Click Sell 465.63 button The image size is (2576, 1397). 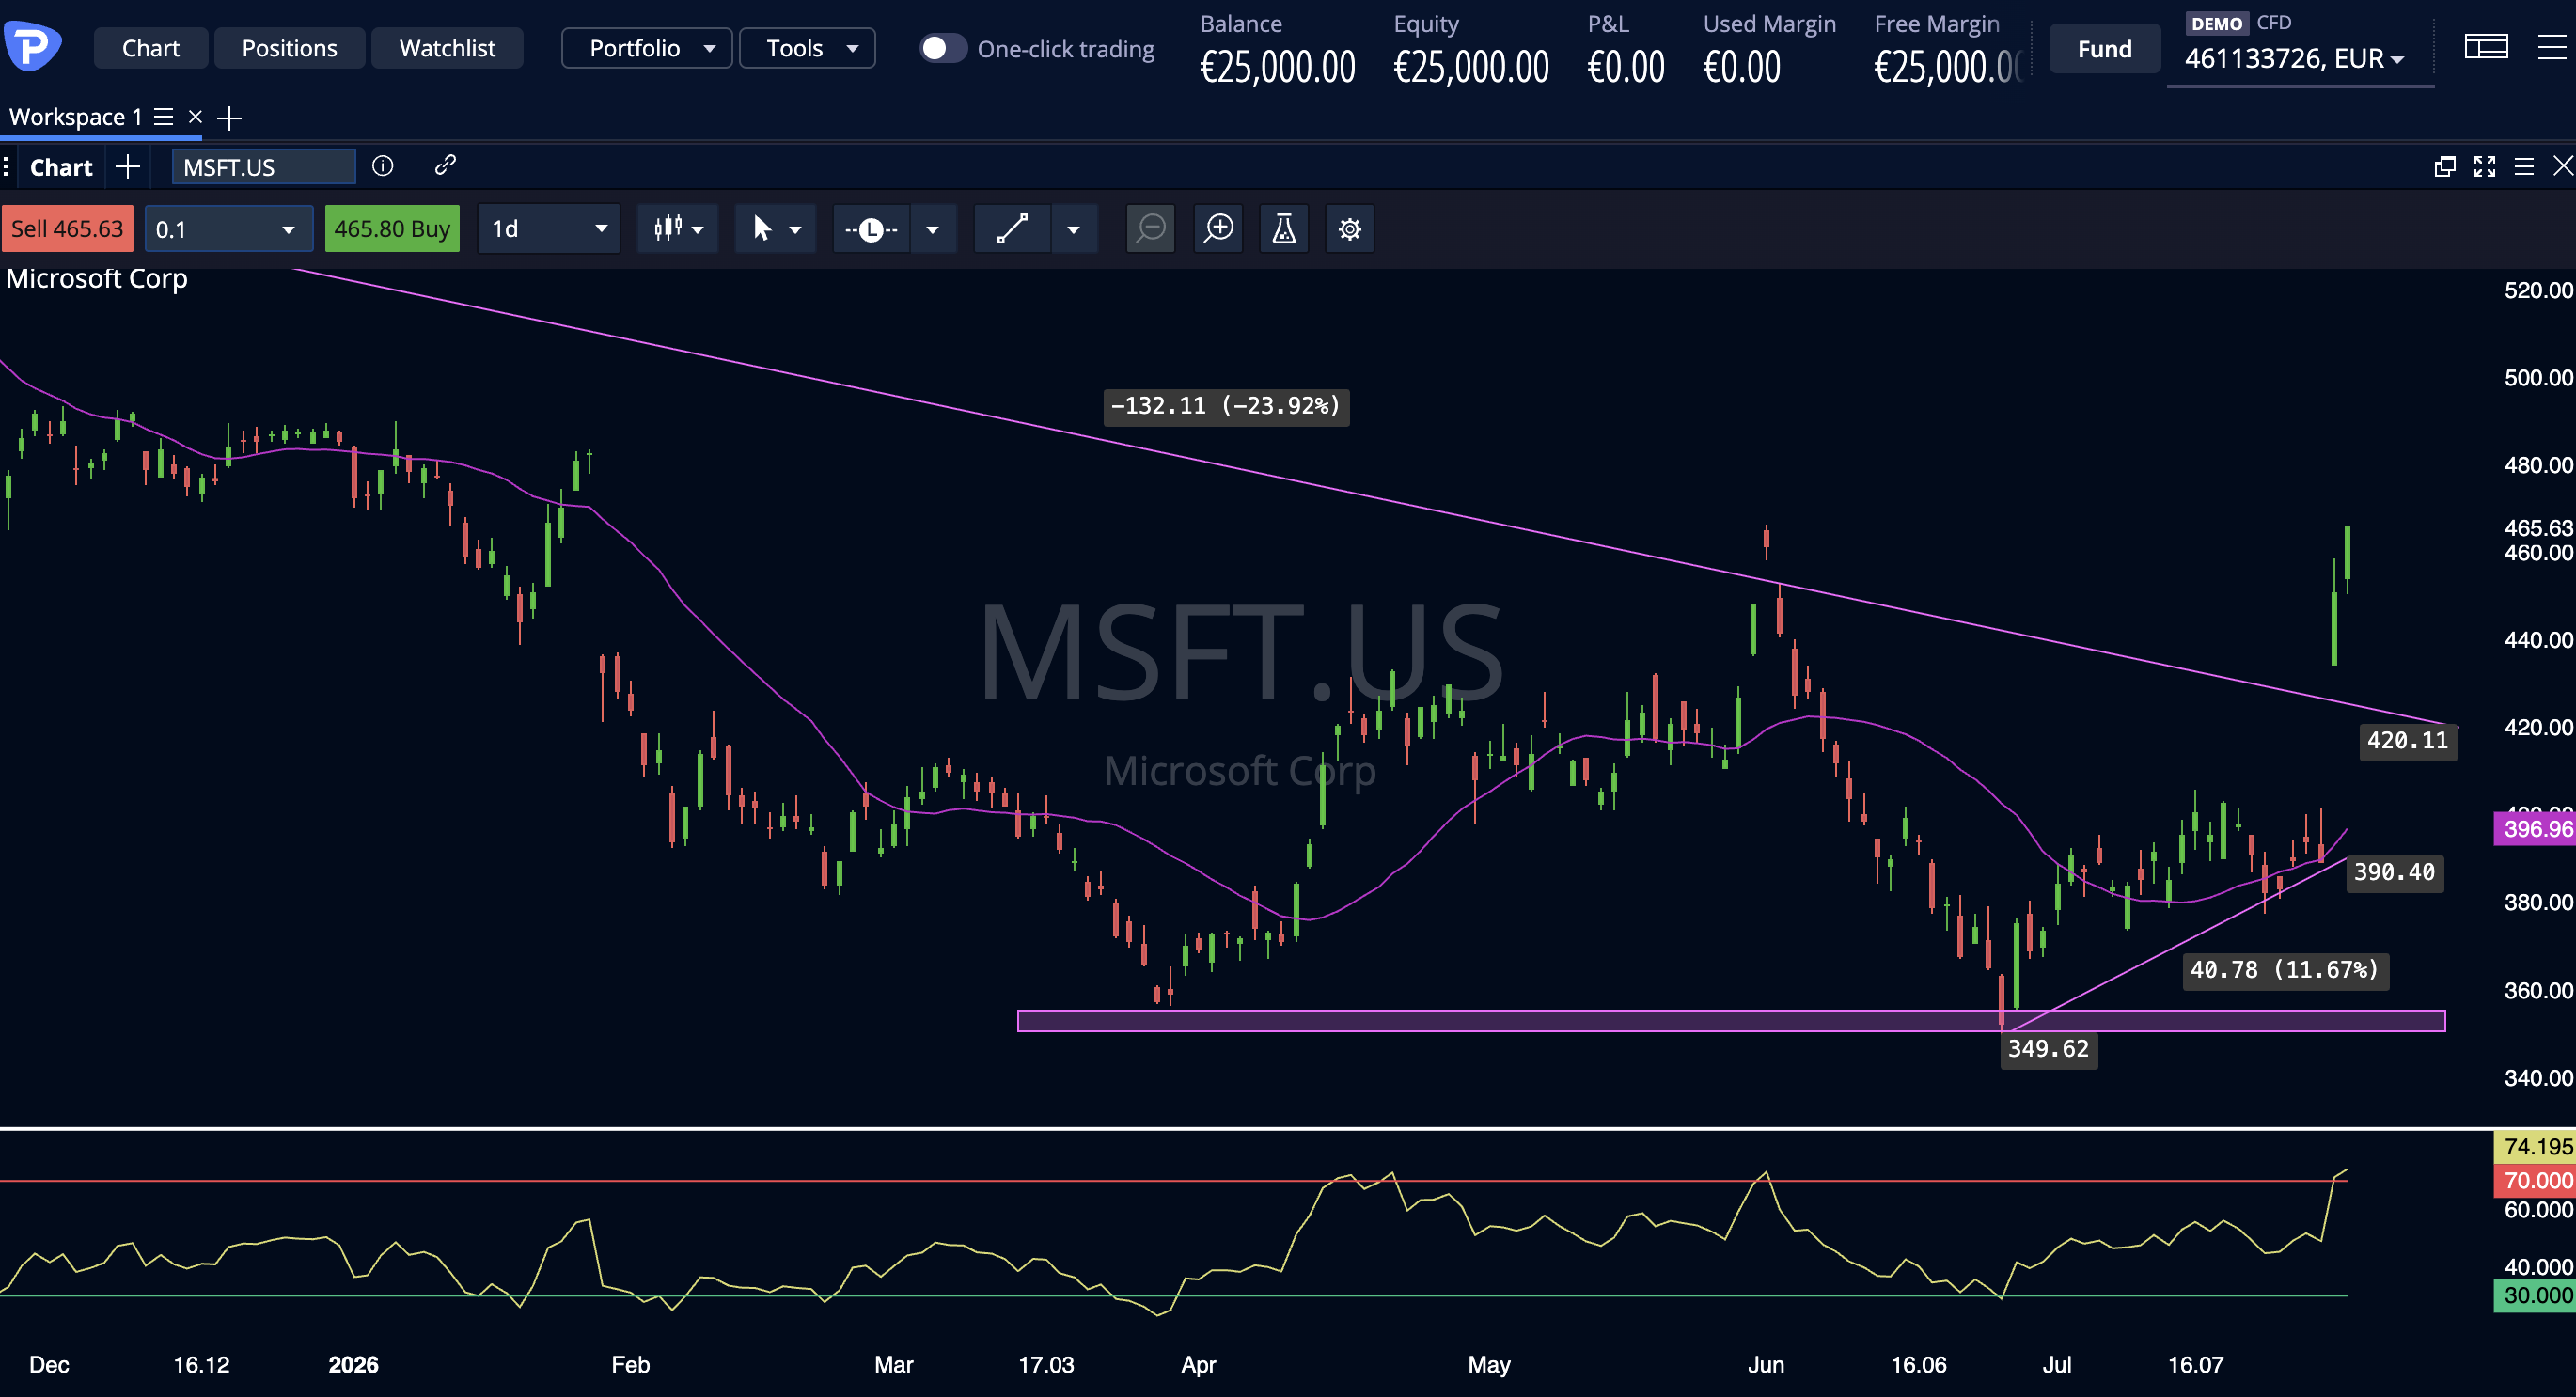click(x=67, y=229)
